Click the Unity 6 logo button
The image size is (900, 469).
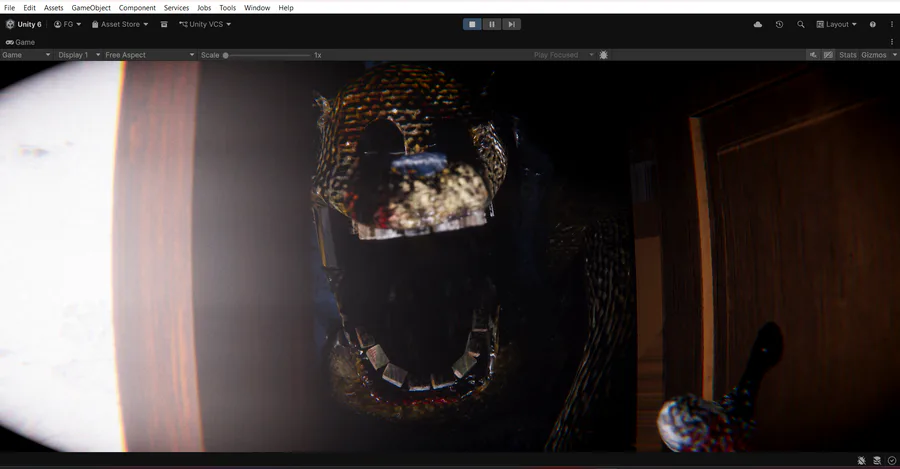[x=24, y=24]
